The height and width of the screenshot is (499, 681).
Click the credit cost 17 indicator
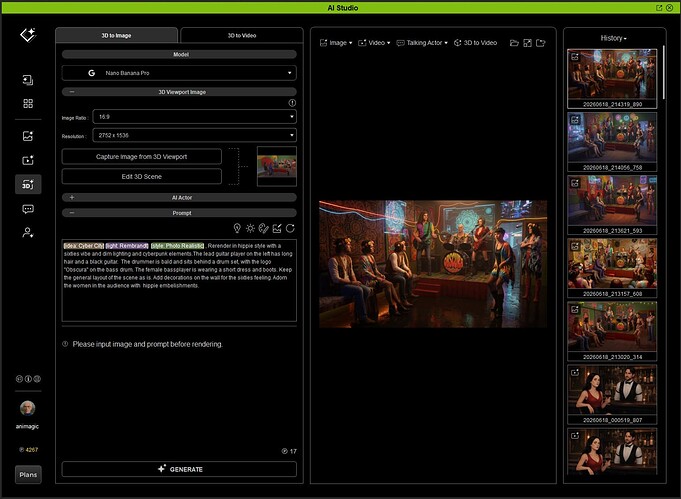click(289, 451)
